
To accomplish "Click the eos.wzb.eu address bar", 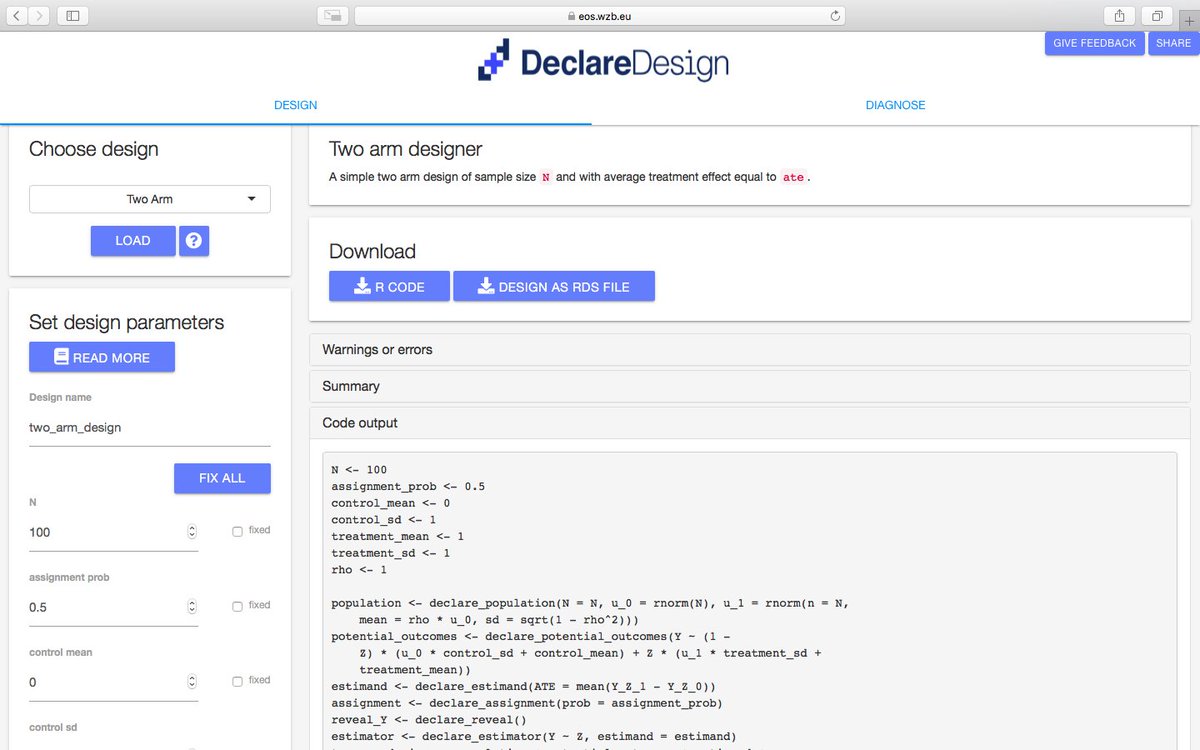I will [x=600, y=16].
